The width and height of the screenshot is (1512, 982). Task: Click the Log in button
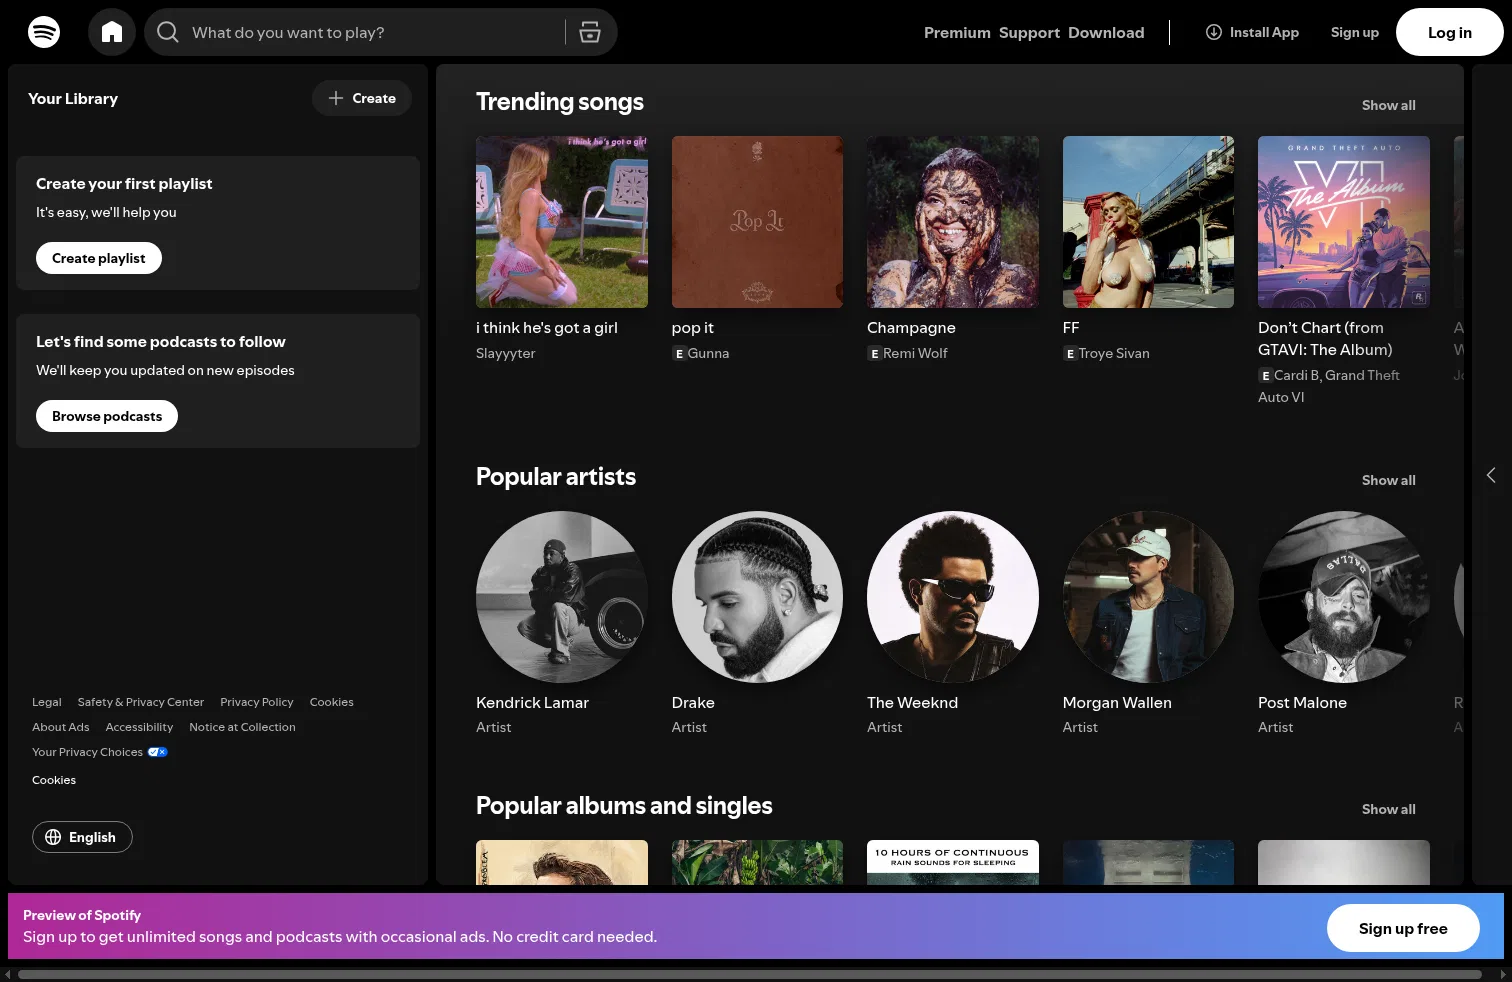tap(1449, 32)
